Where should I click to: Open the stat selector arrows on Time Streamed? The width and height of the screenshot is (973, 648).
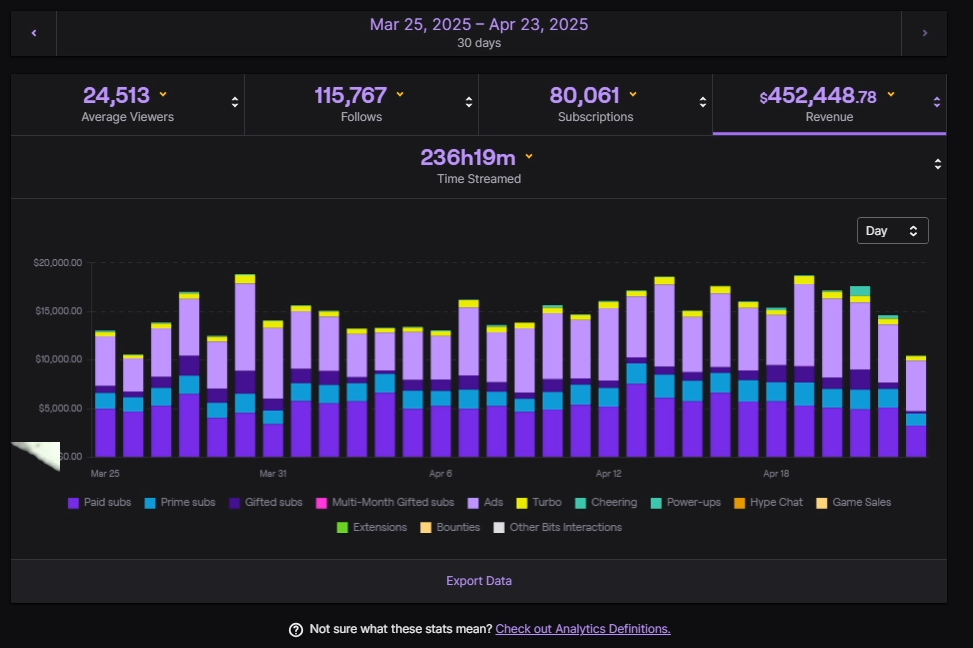(937, 164)
